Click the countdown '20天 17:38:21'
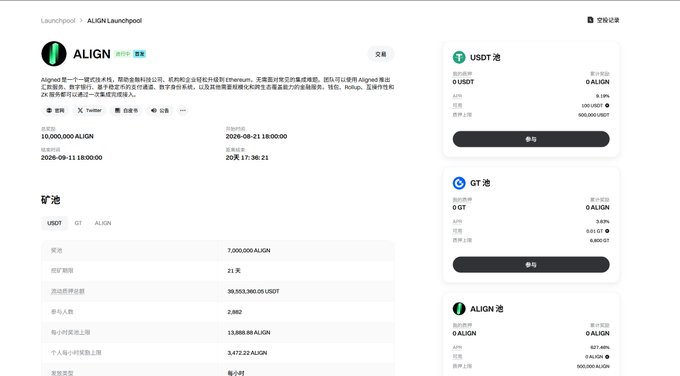Viewport: 680px width, 376px height. click(x=247, y=157)
